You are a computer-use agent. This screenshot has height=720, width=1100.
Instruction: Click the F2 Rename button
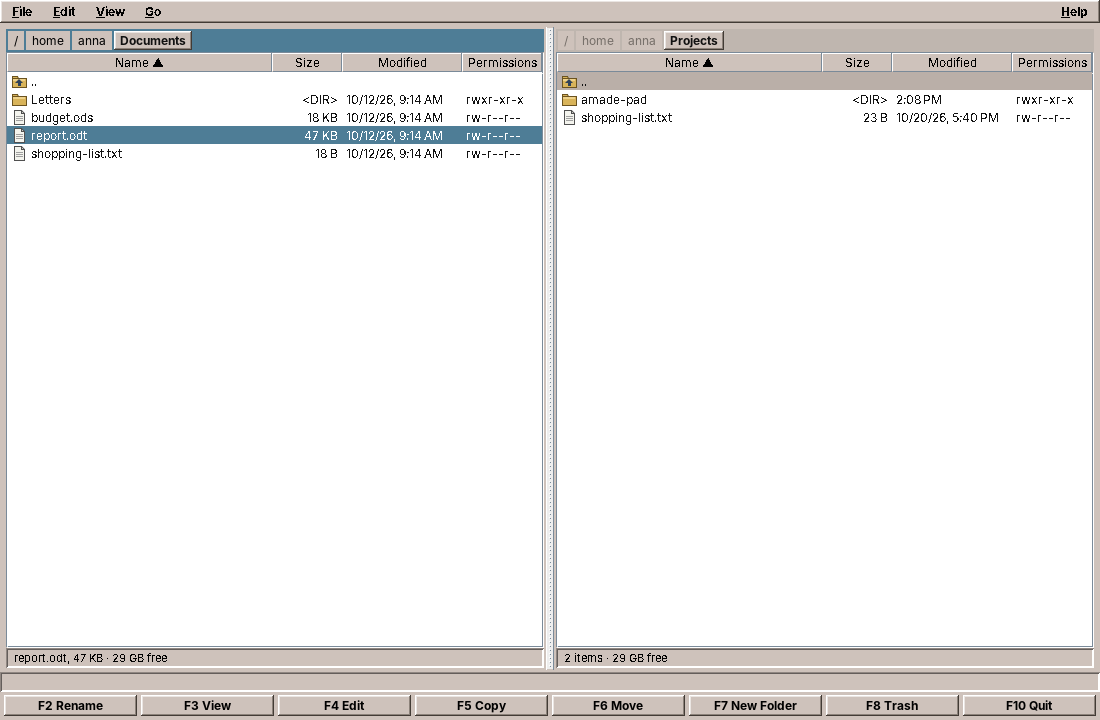[x=70, y=705]
